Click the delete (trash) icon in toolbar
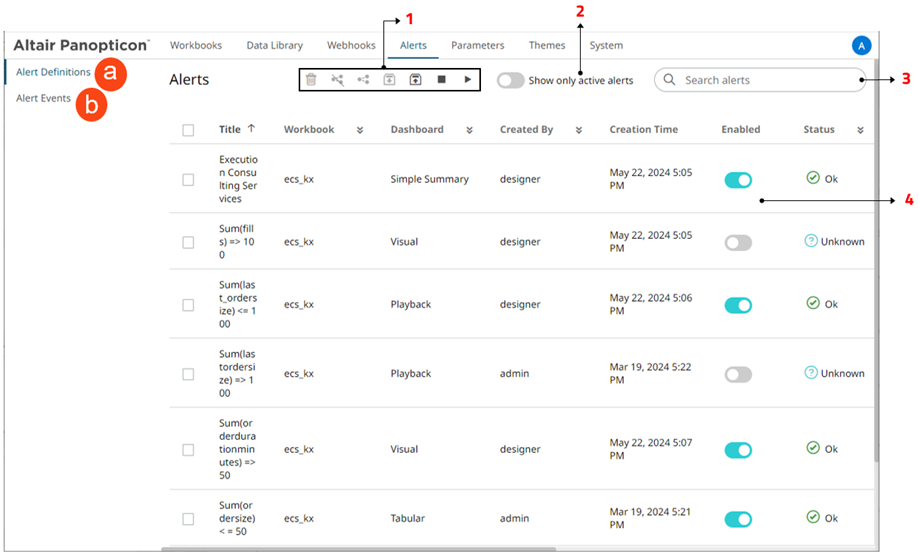The image size is (918, 554). (311, 80)
